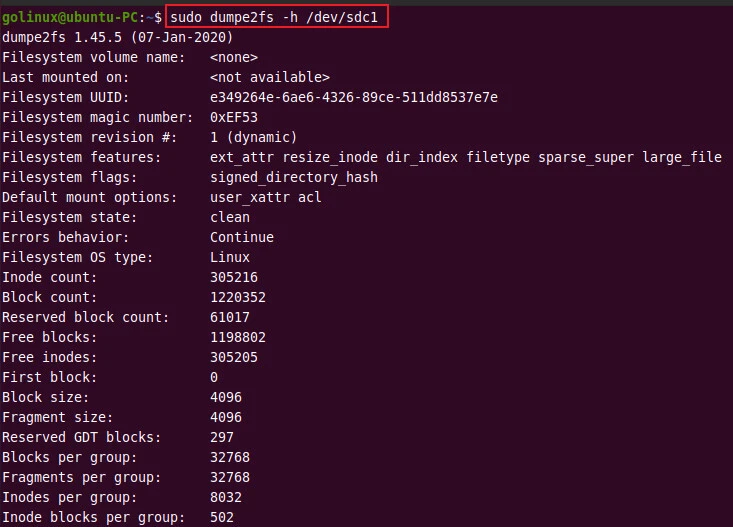Click the value '<none>'
This screenshot has width=733, height=527.
click(234, 58)
